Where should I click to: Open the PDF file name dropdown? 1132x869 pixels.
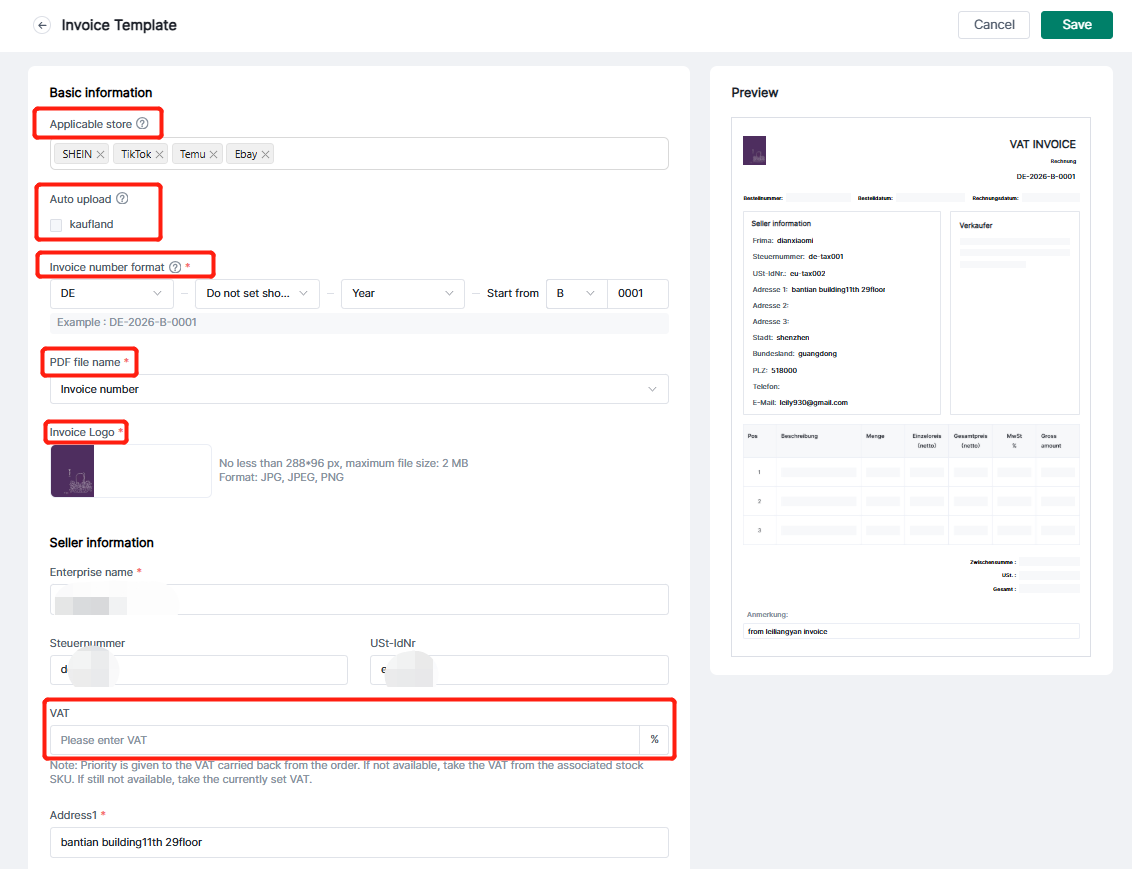point(358,389)
